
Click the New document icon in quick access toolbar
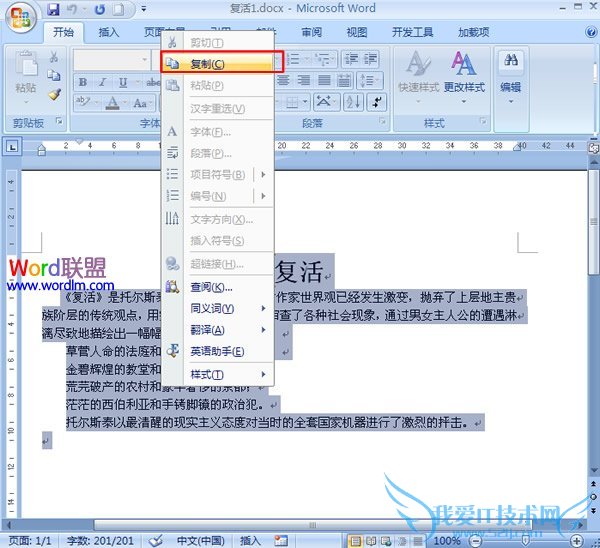coord(118,9)
